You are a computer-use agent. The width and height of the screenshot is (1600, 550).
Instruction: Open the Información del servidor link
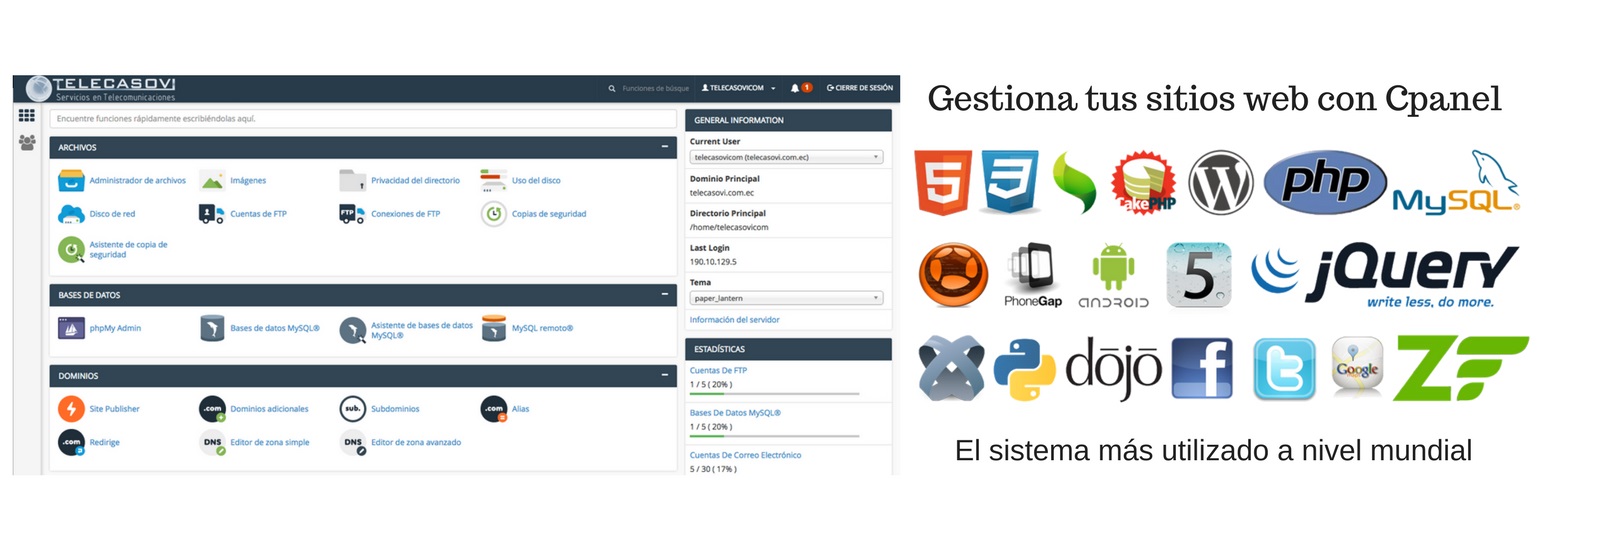(734, 320)
